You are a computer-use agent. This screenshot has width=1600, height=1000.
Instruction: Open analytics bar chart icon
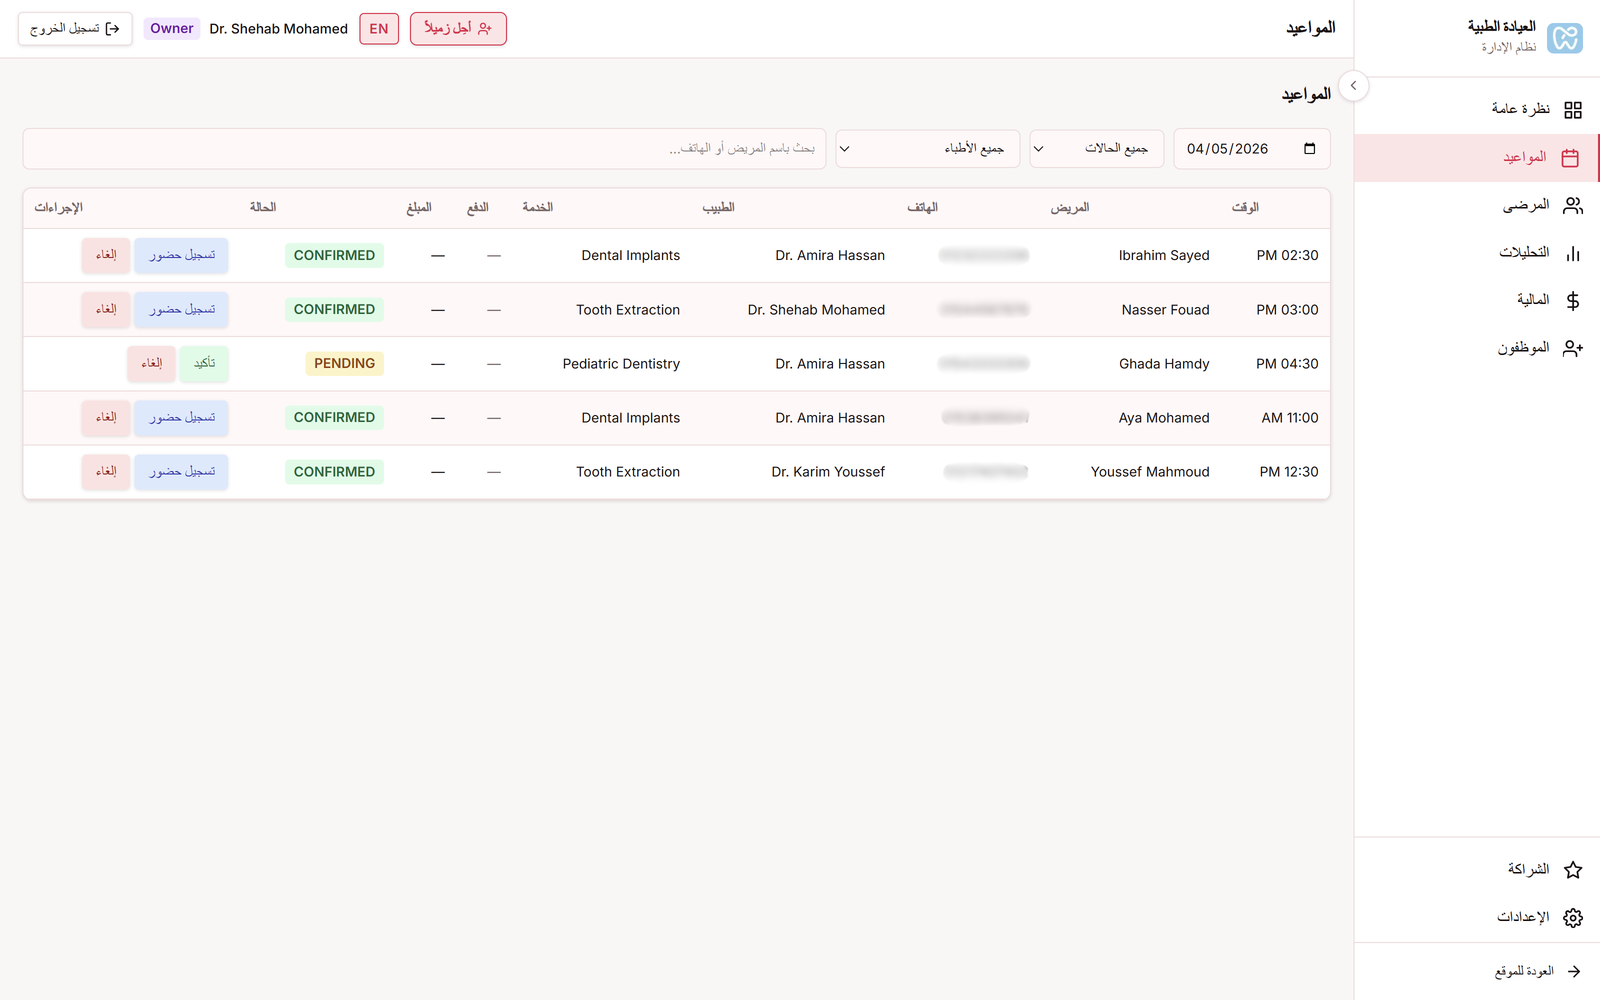(x=1572, y=253)
